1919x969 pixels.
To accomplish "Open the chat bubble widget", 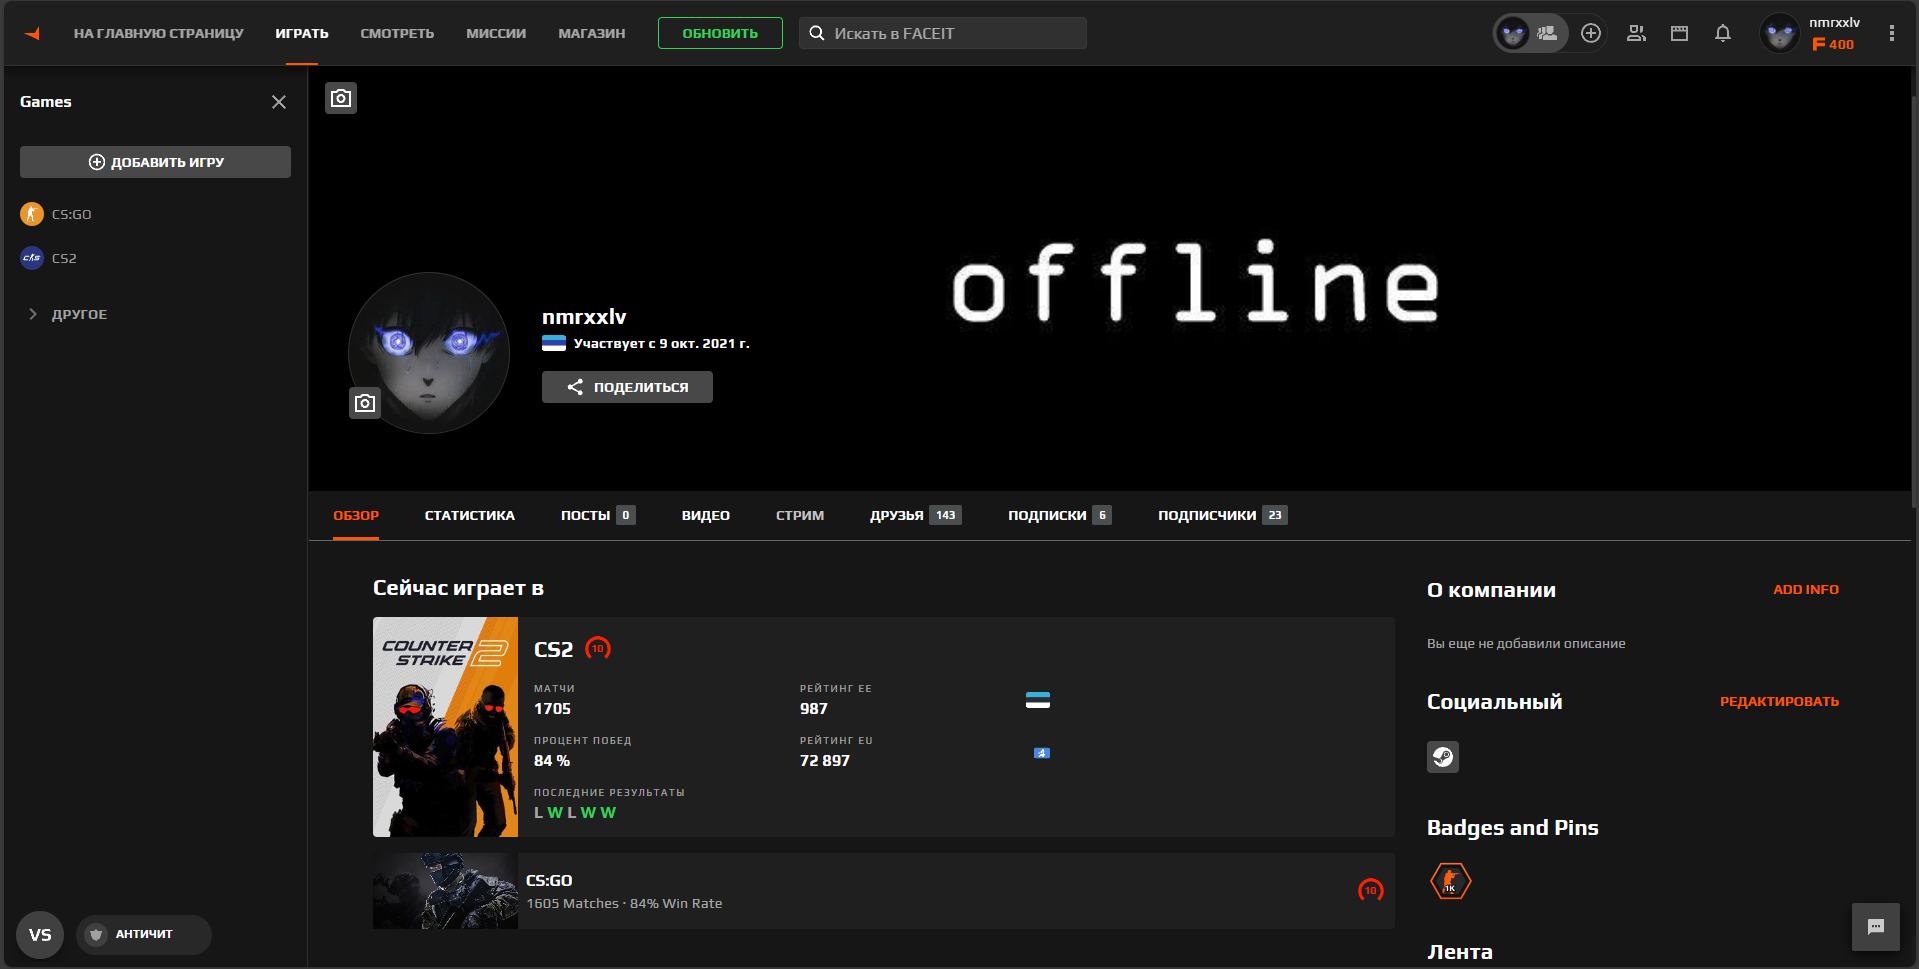I will point(1876,927).
